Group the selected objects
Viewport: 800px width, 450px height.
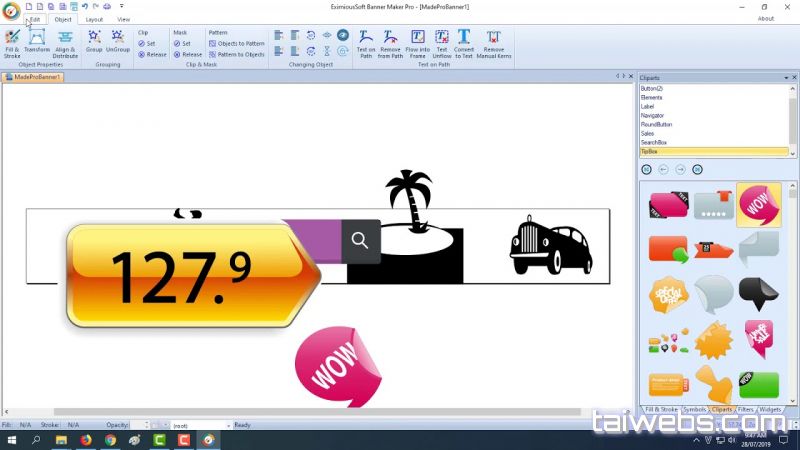point(94,40)
